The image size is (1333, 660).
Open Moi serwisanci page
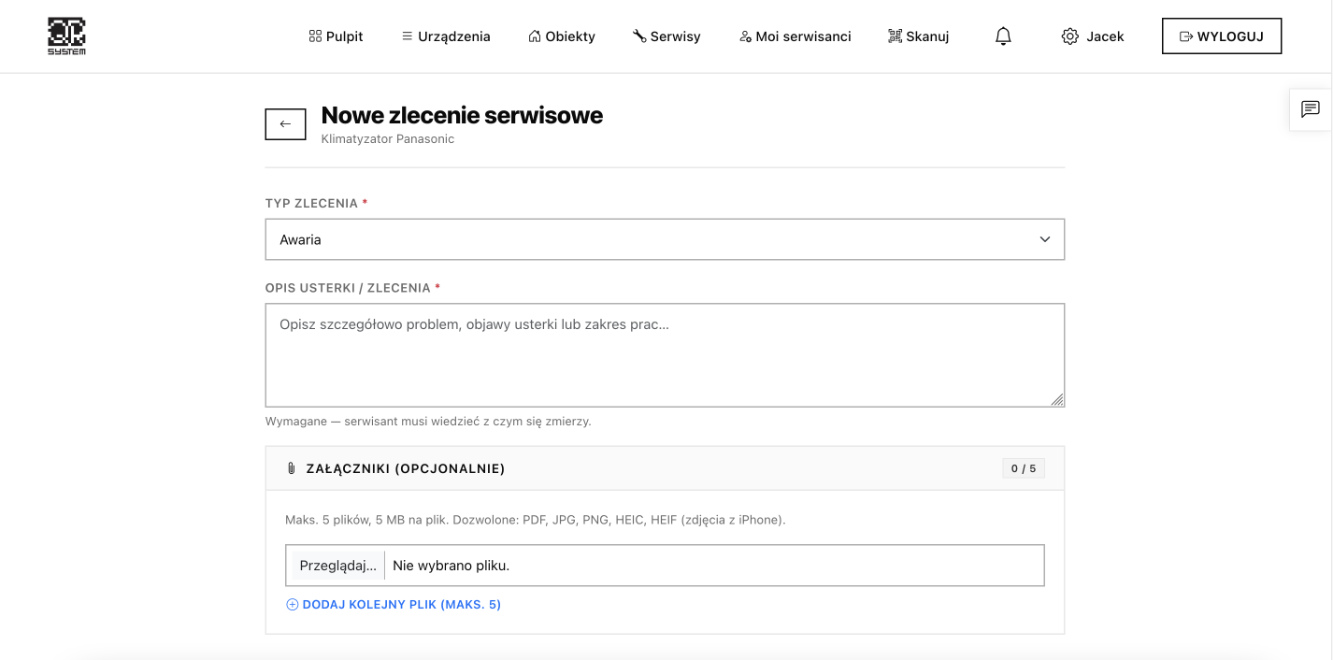[795, 36]
